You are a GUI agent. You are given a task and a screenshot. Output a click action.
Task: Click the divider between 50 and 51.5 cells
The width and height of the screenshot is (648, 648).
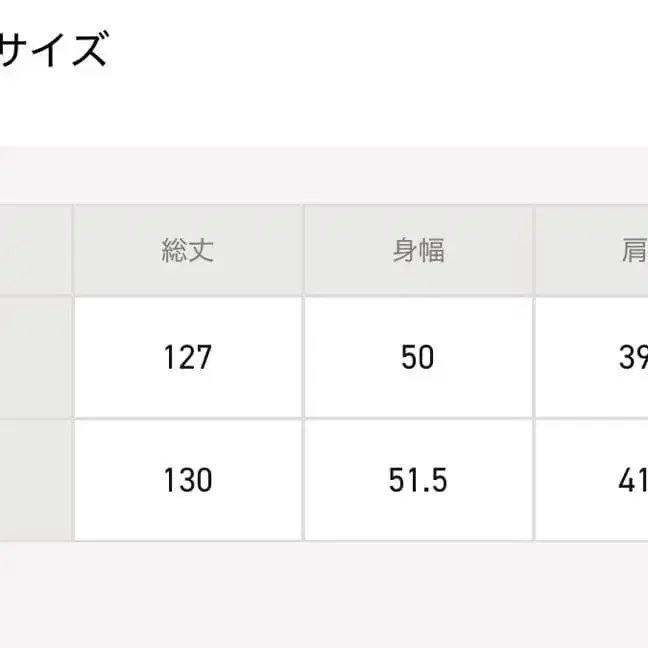coord(418,418)
